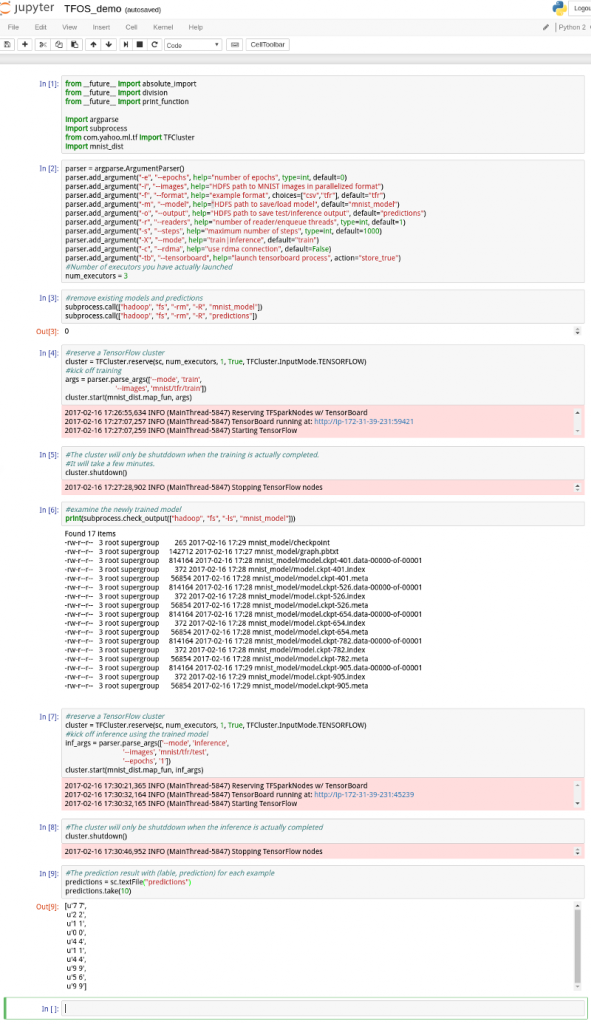Click the model.ckpt-905.meta file row
Screen dimensions: 591x1024
(x=216, y=686)
